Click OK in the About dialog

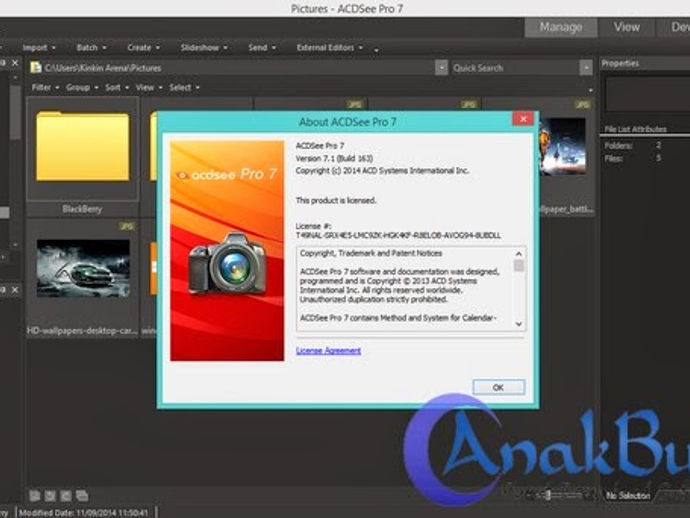click(x=499, y=387)
